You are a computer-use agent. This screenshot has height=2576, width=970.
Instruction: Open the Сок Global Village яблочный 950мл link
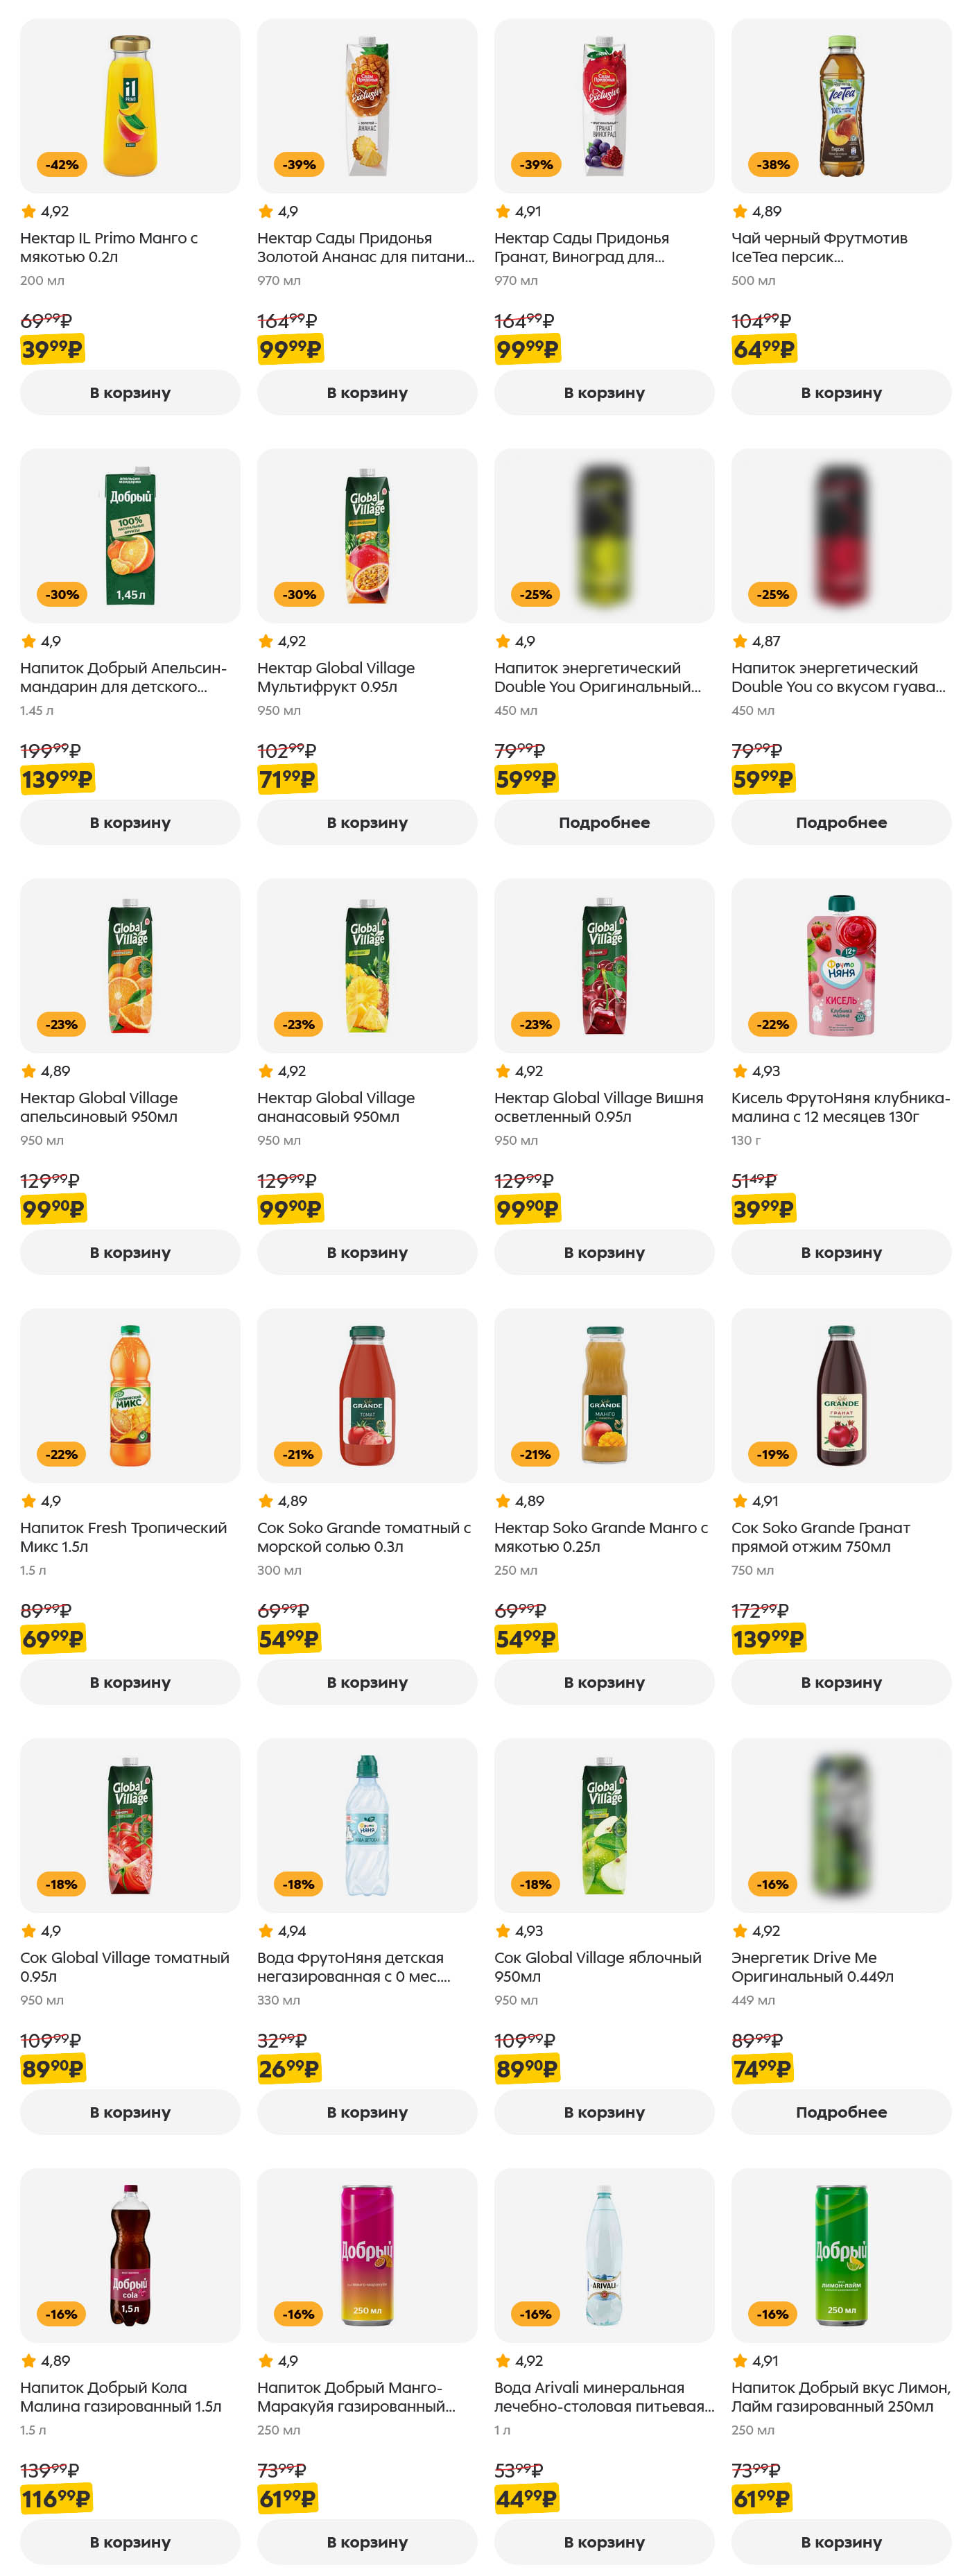[x=597, y=1967]
